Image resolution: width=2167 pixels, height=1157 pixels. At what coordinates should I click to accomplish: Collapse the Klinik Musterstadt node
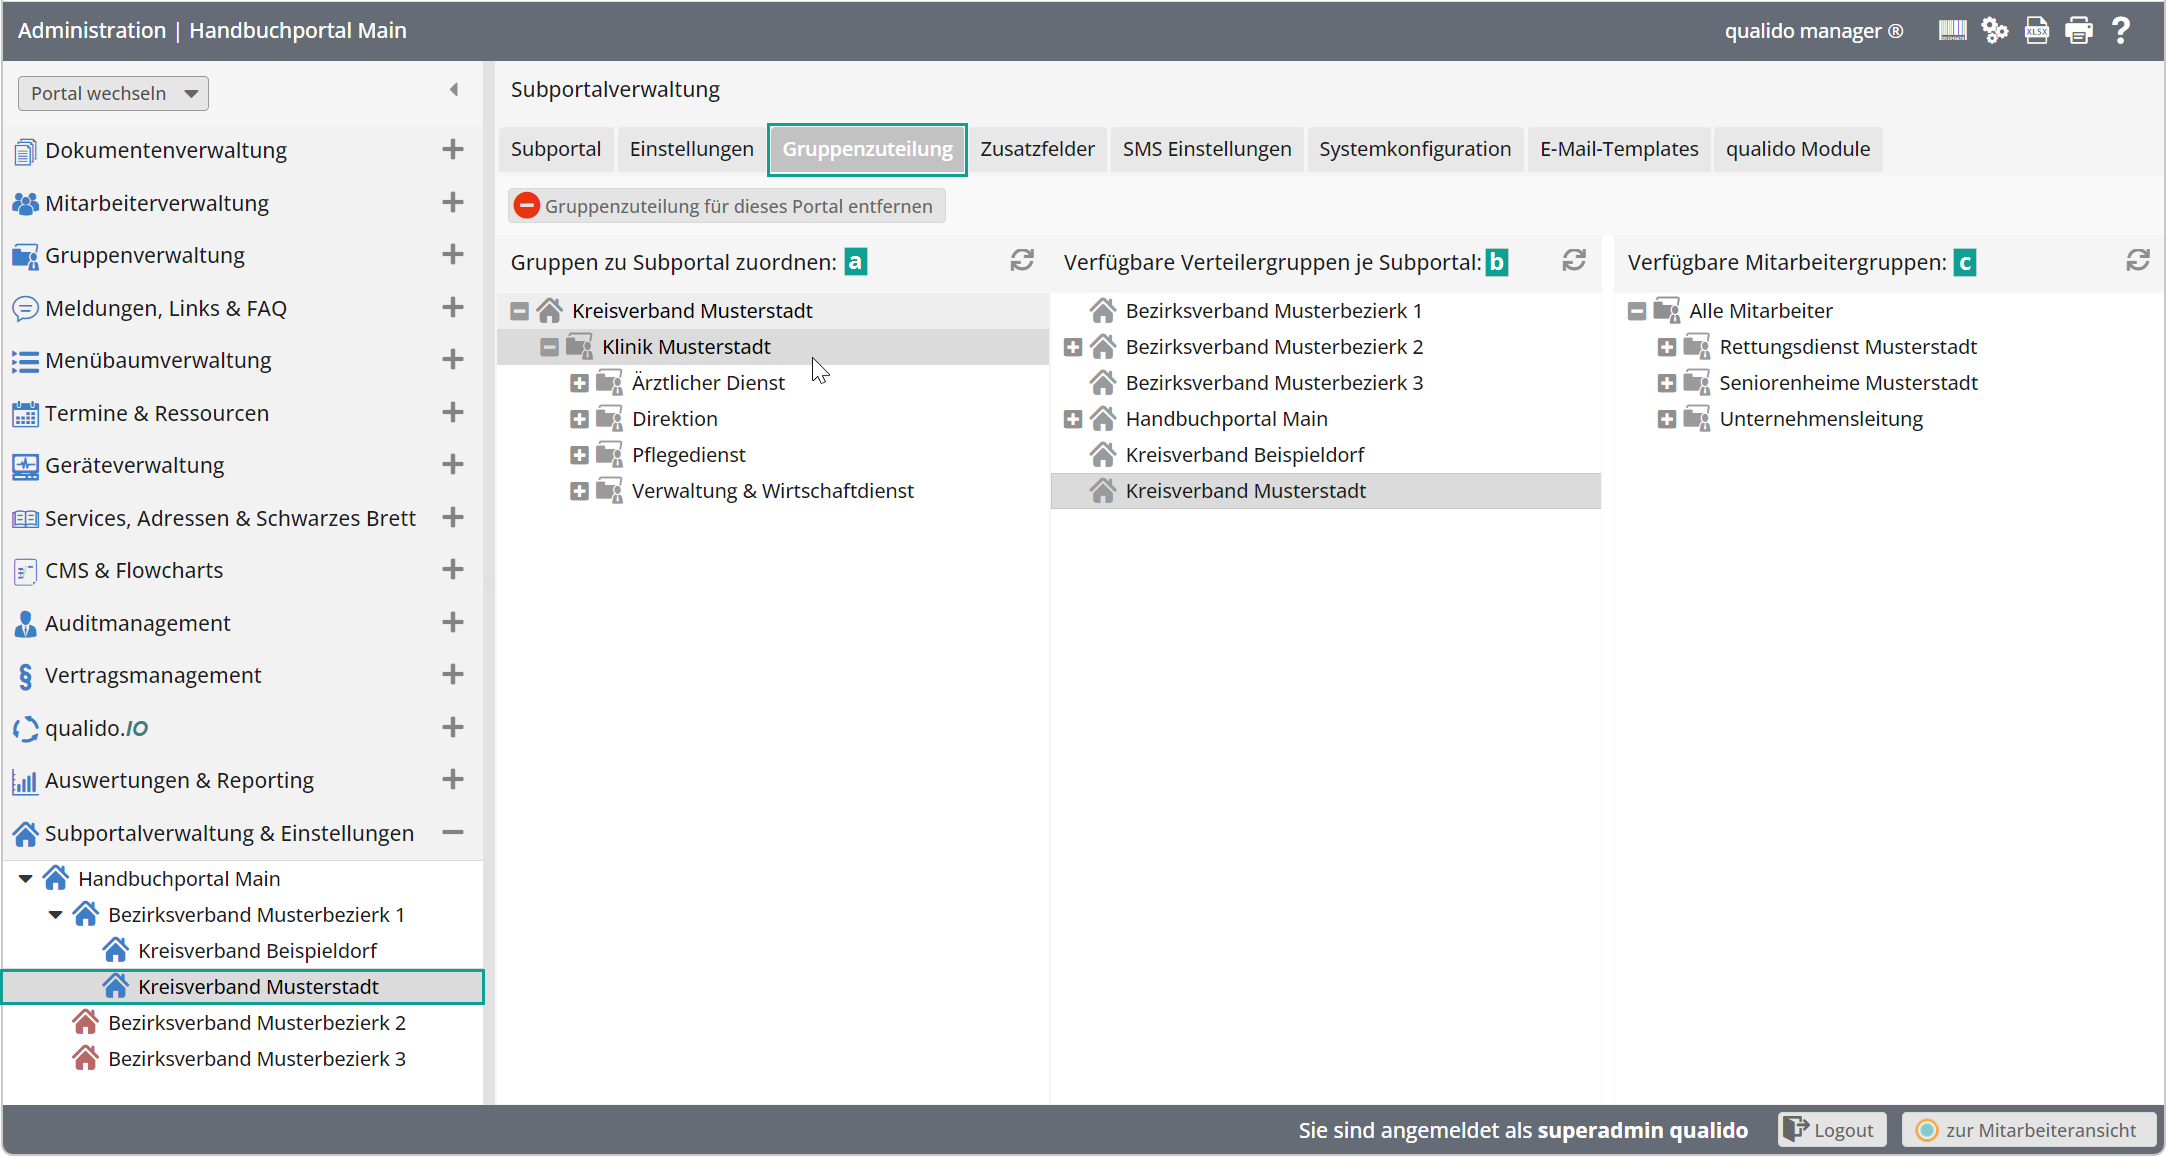coord(549,347)
